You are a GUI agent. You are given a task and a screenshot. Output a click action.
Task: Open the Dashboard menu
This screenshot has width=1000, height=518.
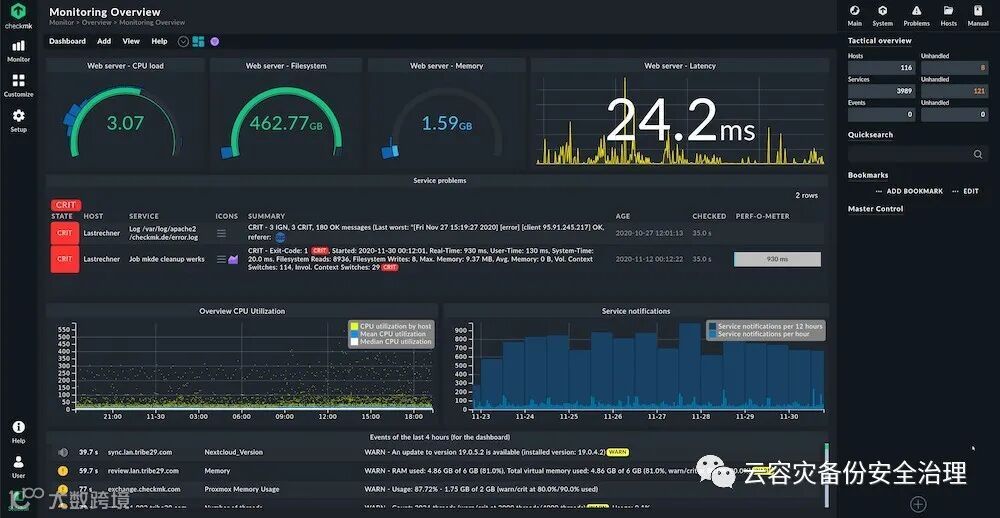point(67,41)
